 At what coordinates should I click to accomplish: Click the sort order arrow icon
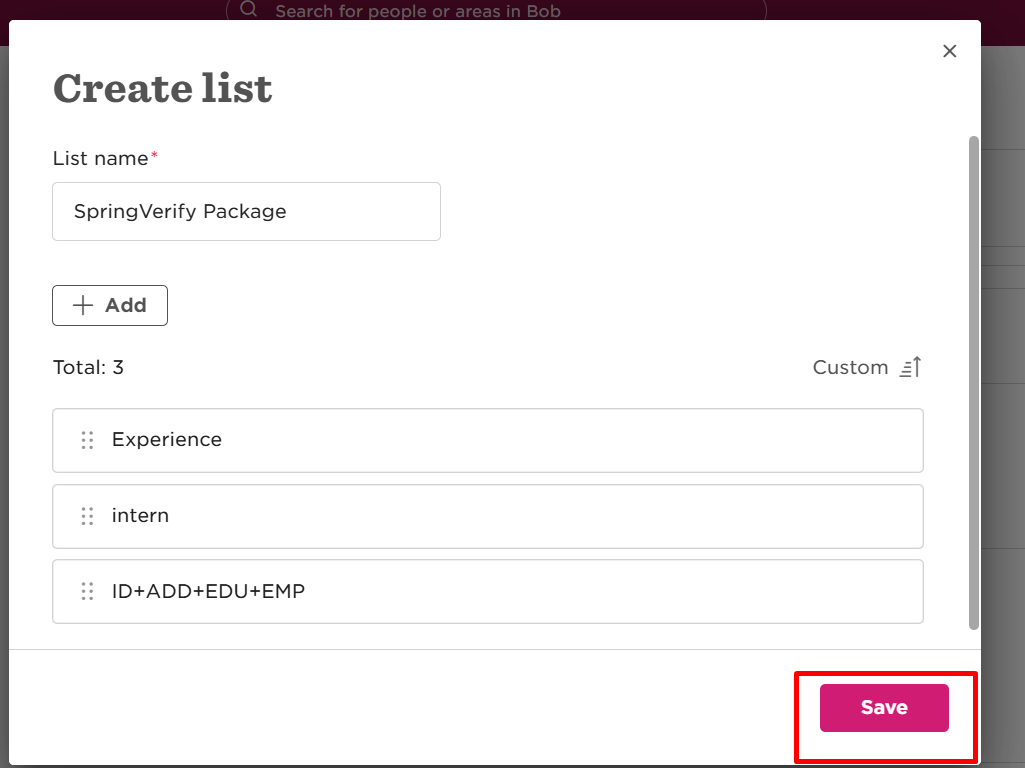tap(911, 367)
